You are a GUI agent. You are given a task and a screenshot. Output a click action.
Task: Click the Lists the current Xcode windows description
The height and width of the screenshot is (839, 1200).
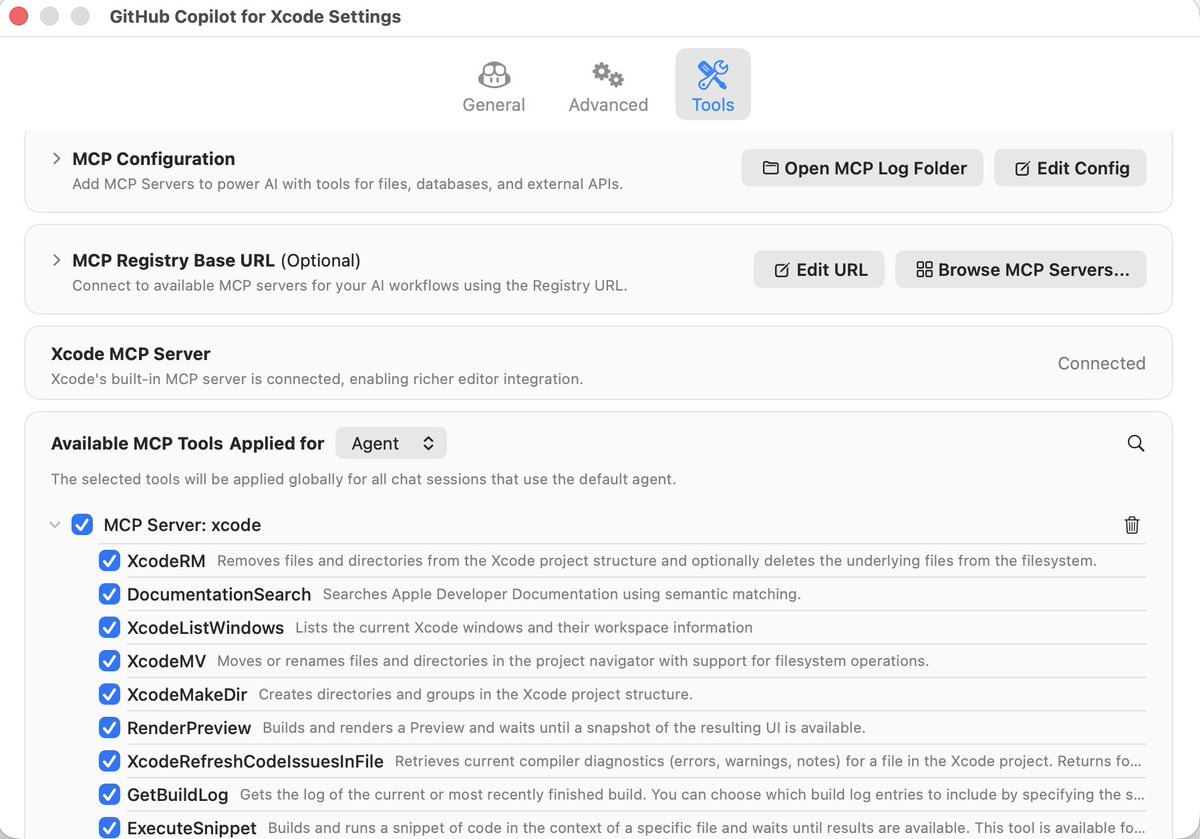coord(524,628)
